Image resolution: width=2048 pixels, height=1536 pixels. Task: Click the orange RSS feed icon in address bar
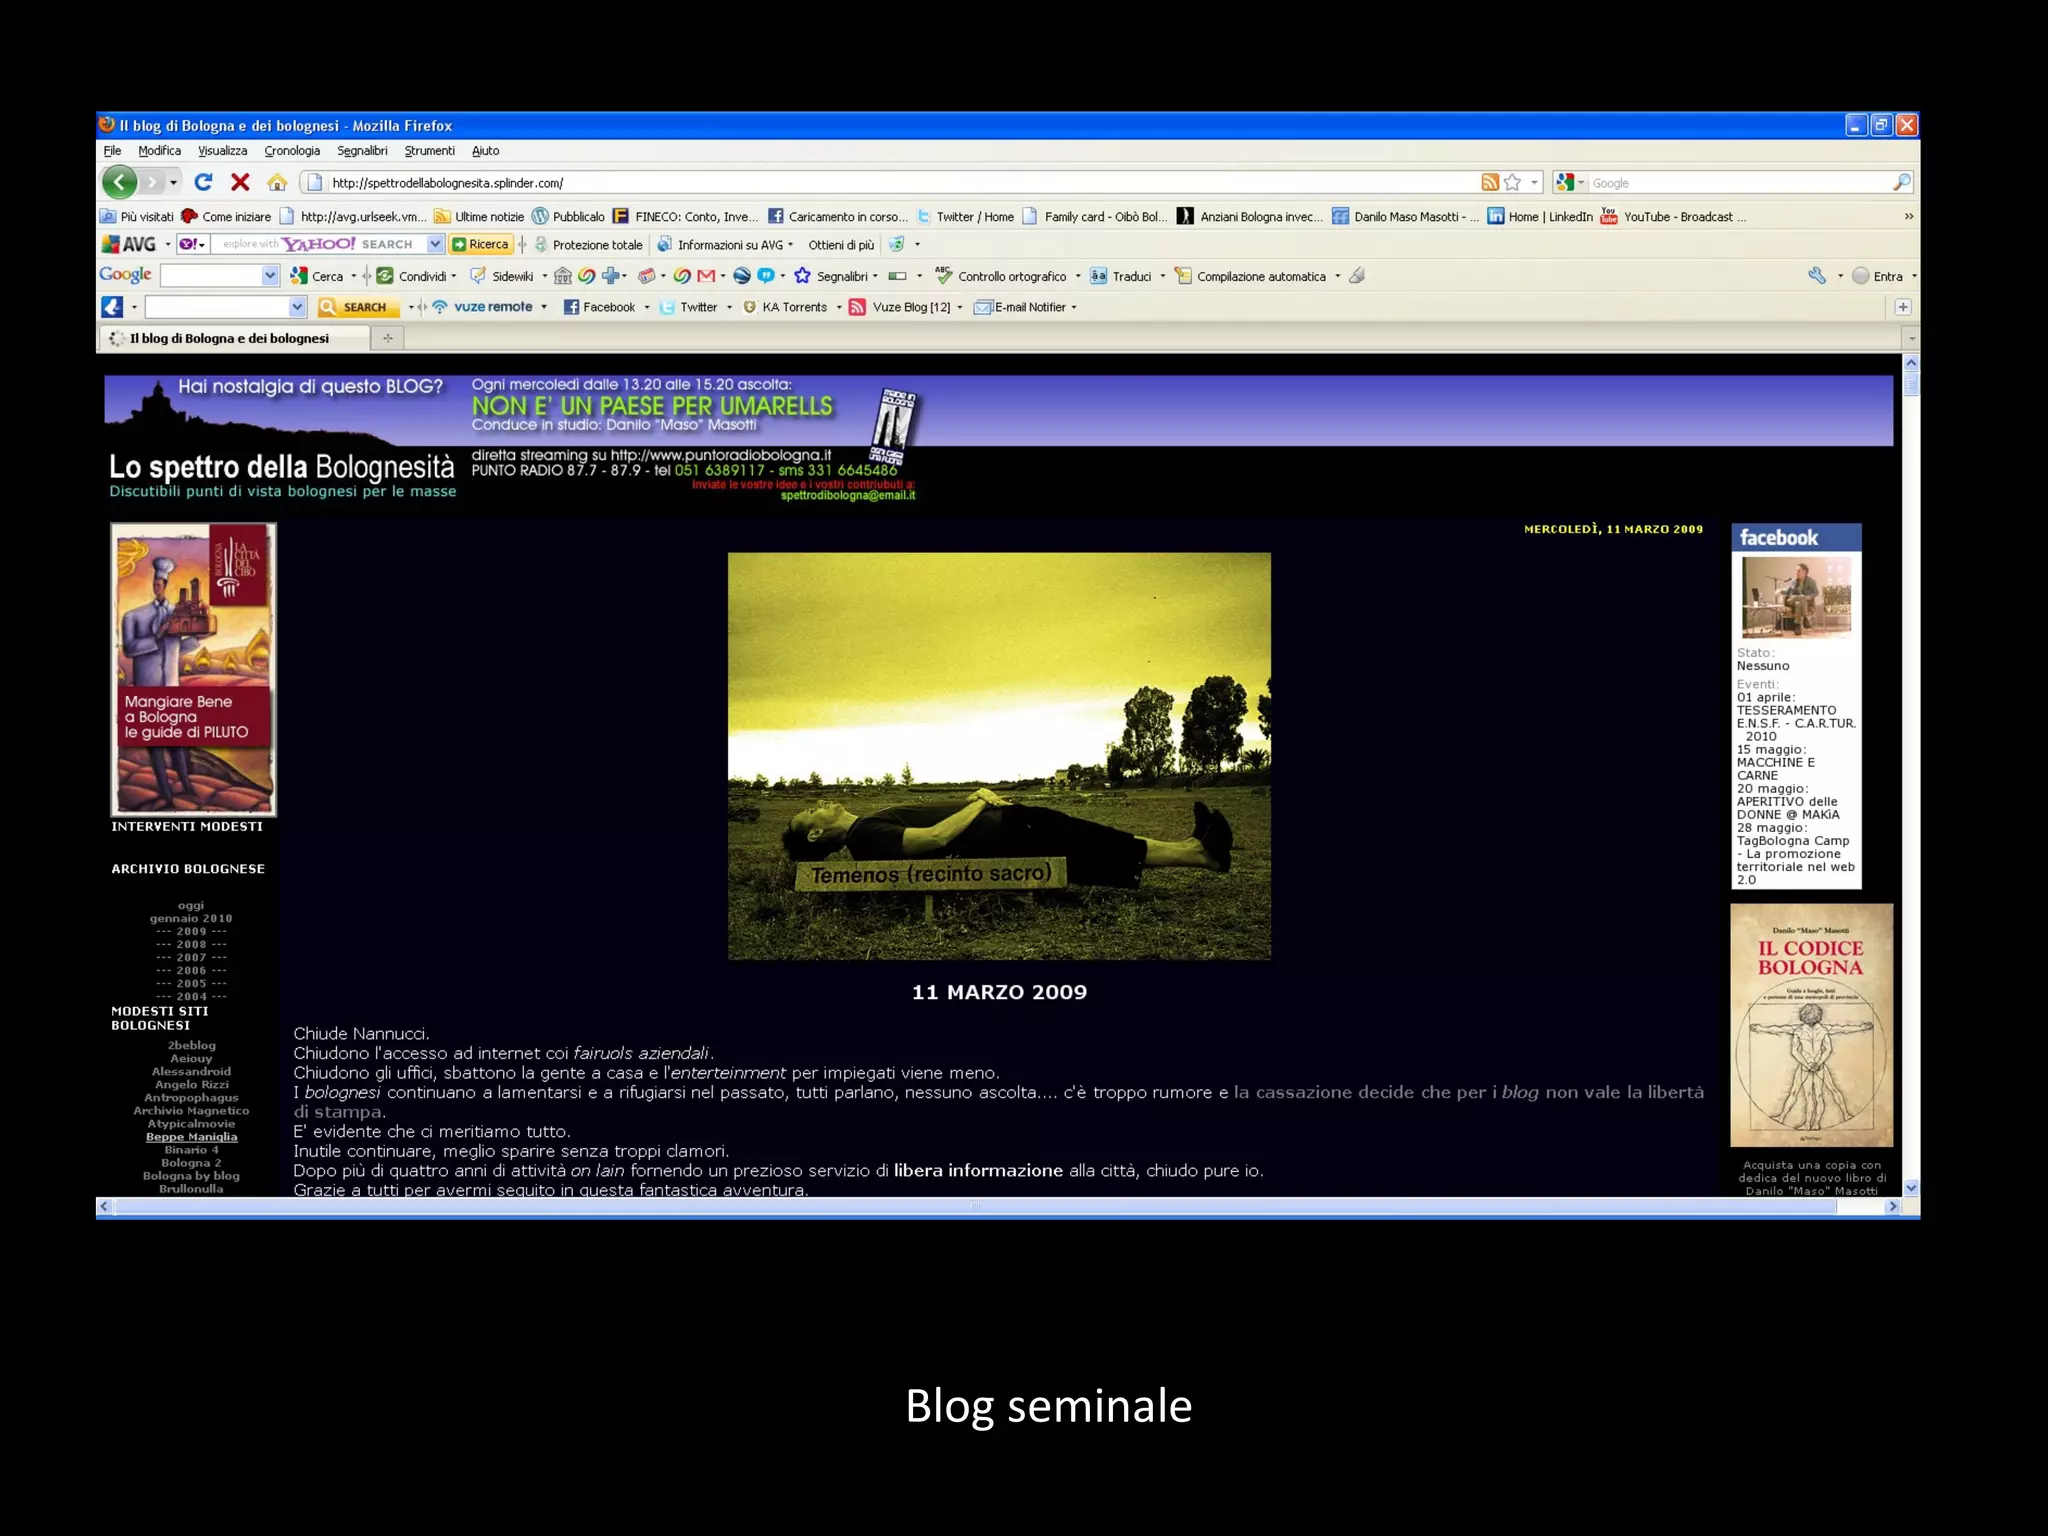(1490, 182)
